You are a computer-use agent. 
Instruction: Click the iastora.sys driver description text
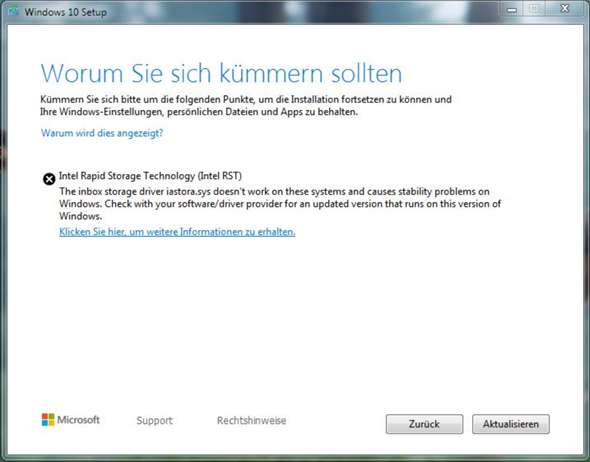pos(280,204)
